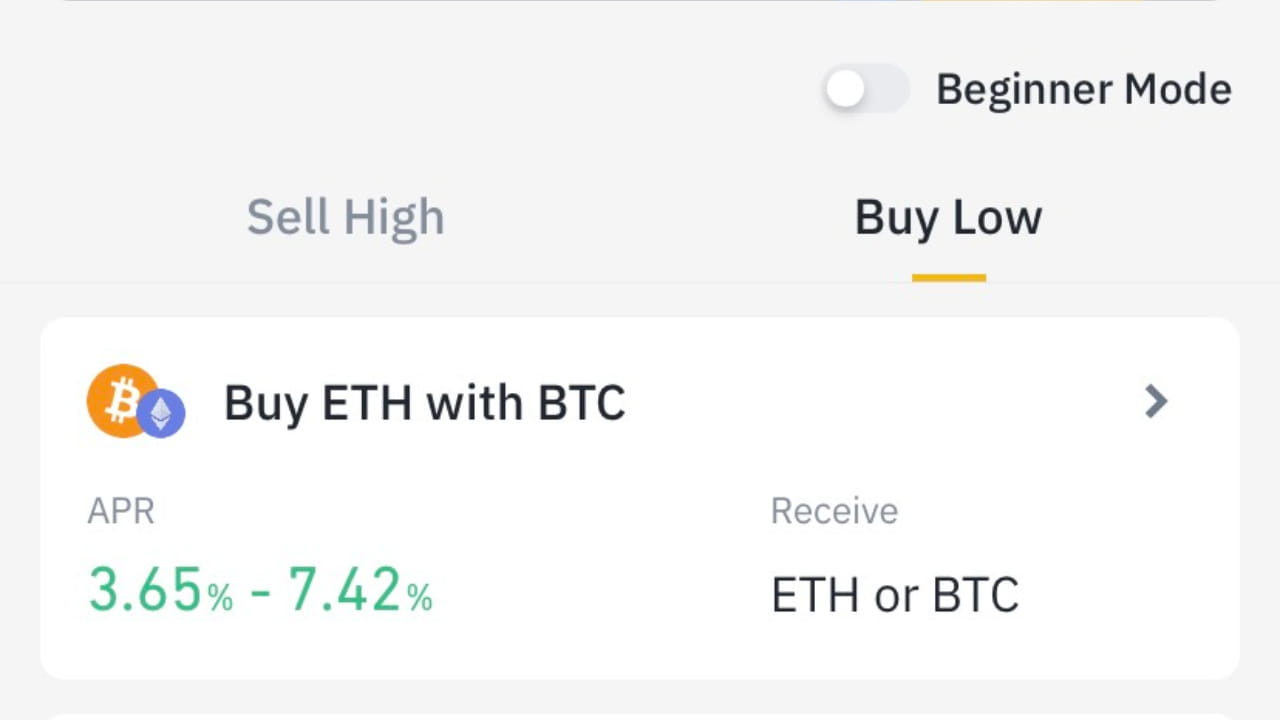Select the crypto pair icon beside product title
The height and width of the screenshot is (720, 1280).
click(x=136, y=401)
